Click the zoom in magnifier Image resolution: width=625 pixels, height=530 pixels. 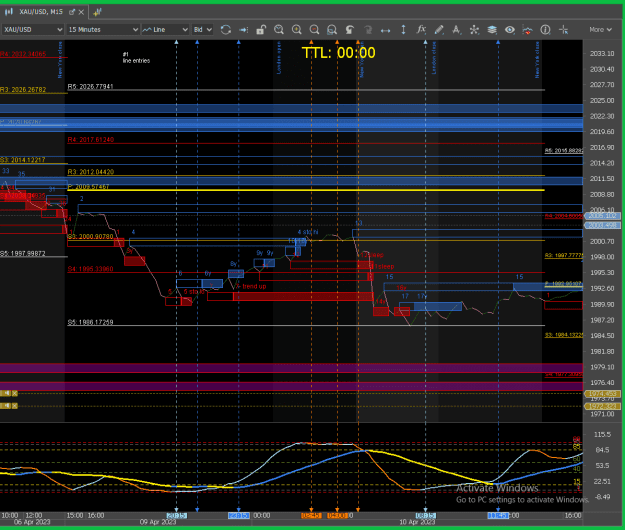pos(297,29)
